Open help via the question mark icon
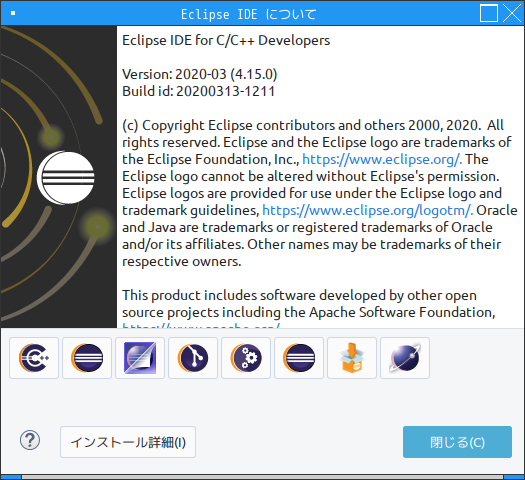 30,440
